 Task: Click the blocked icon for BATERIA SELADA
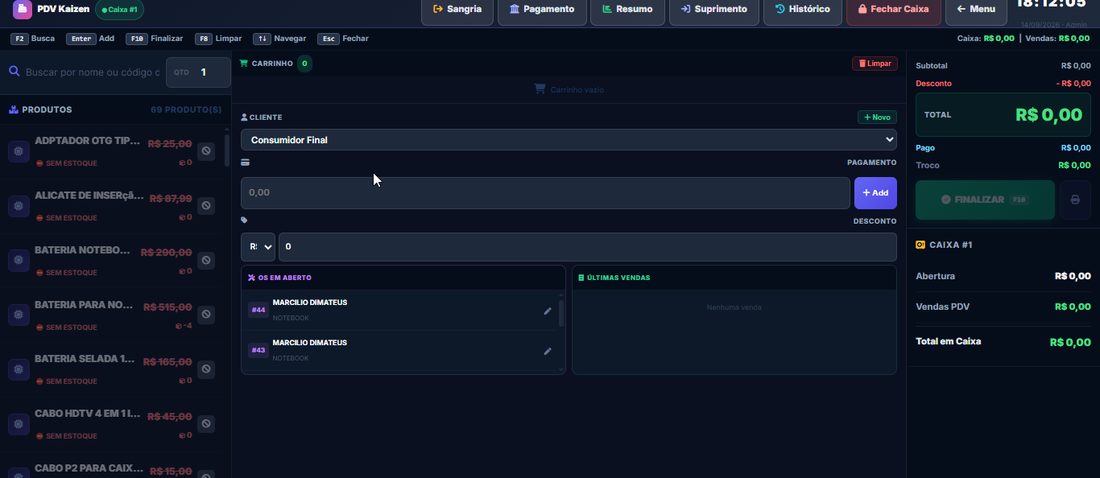click(206, 369)
